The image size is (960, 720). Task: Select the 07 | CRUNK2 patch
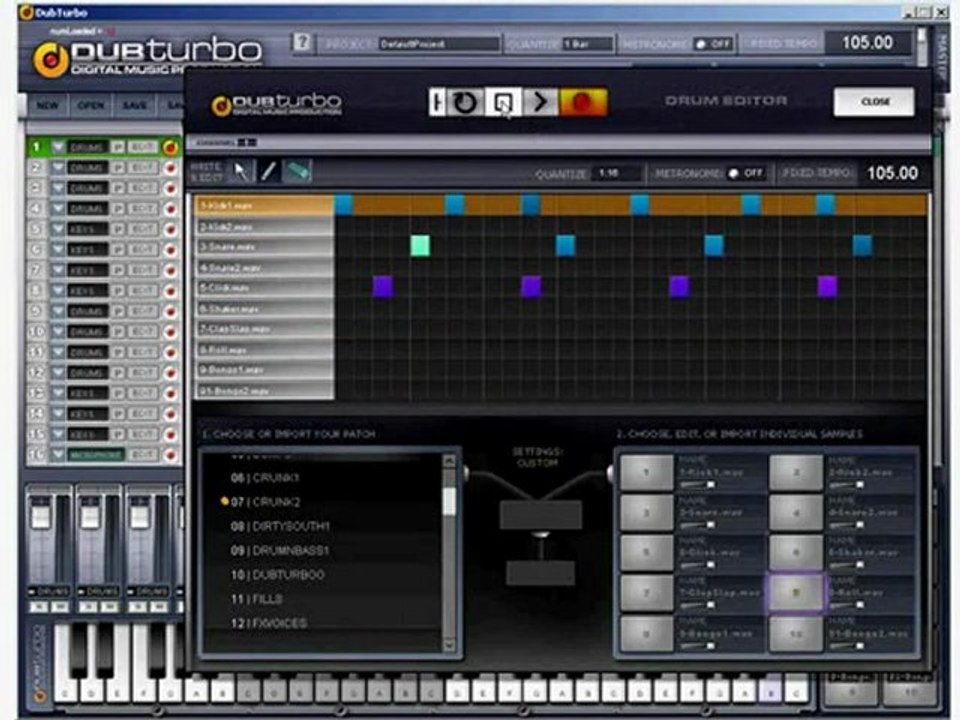(266, 502)
